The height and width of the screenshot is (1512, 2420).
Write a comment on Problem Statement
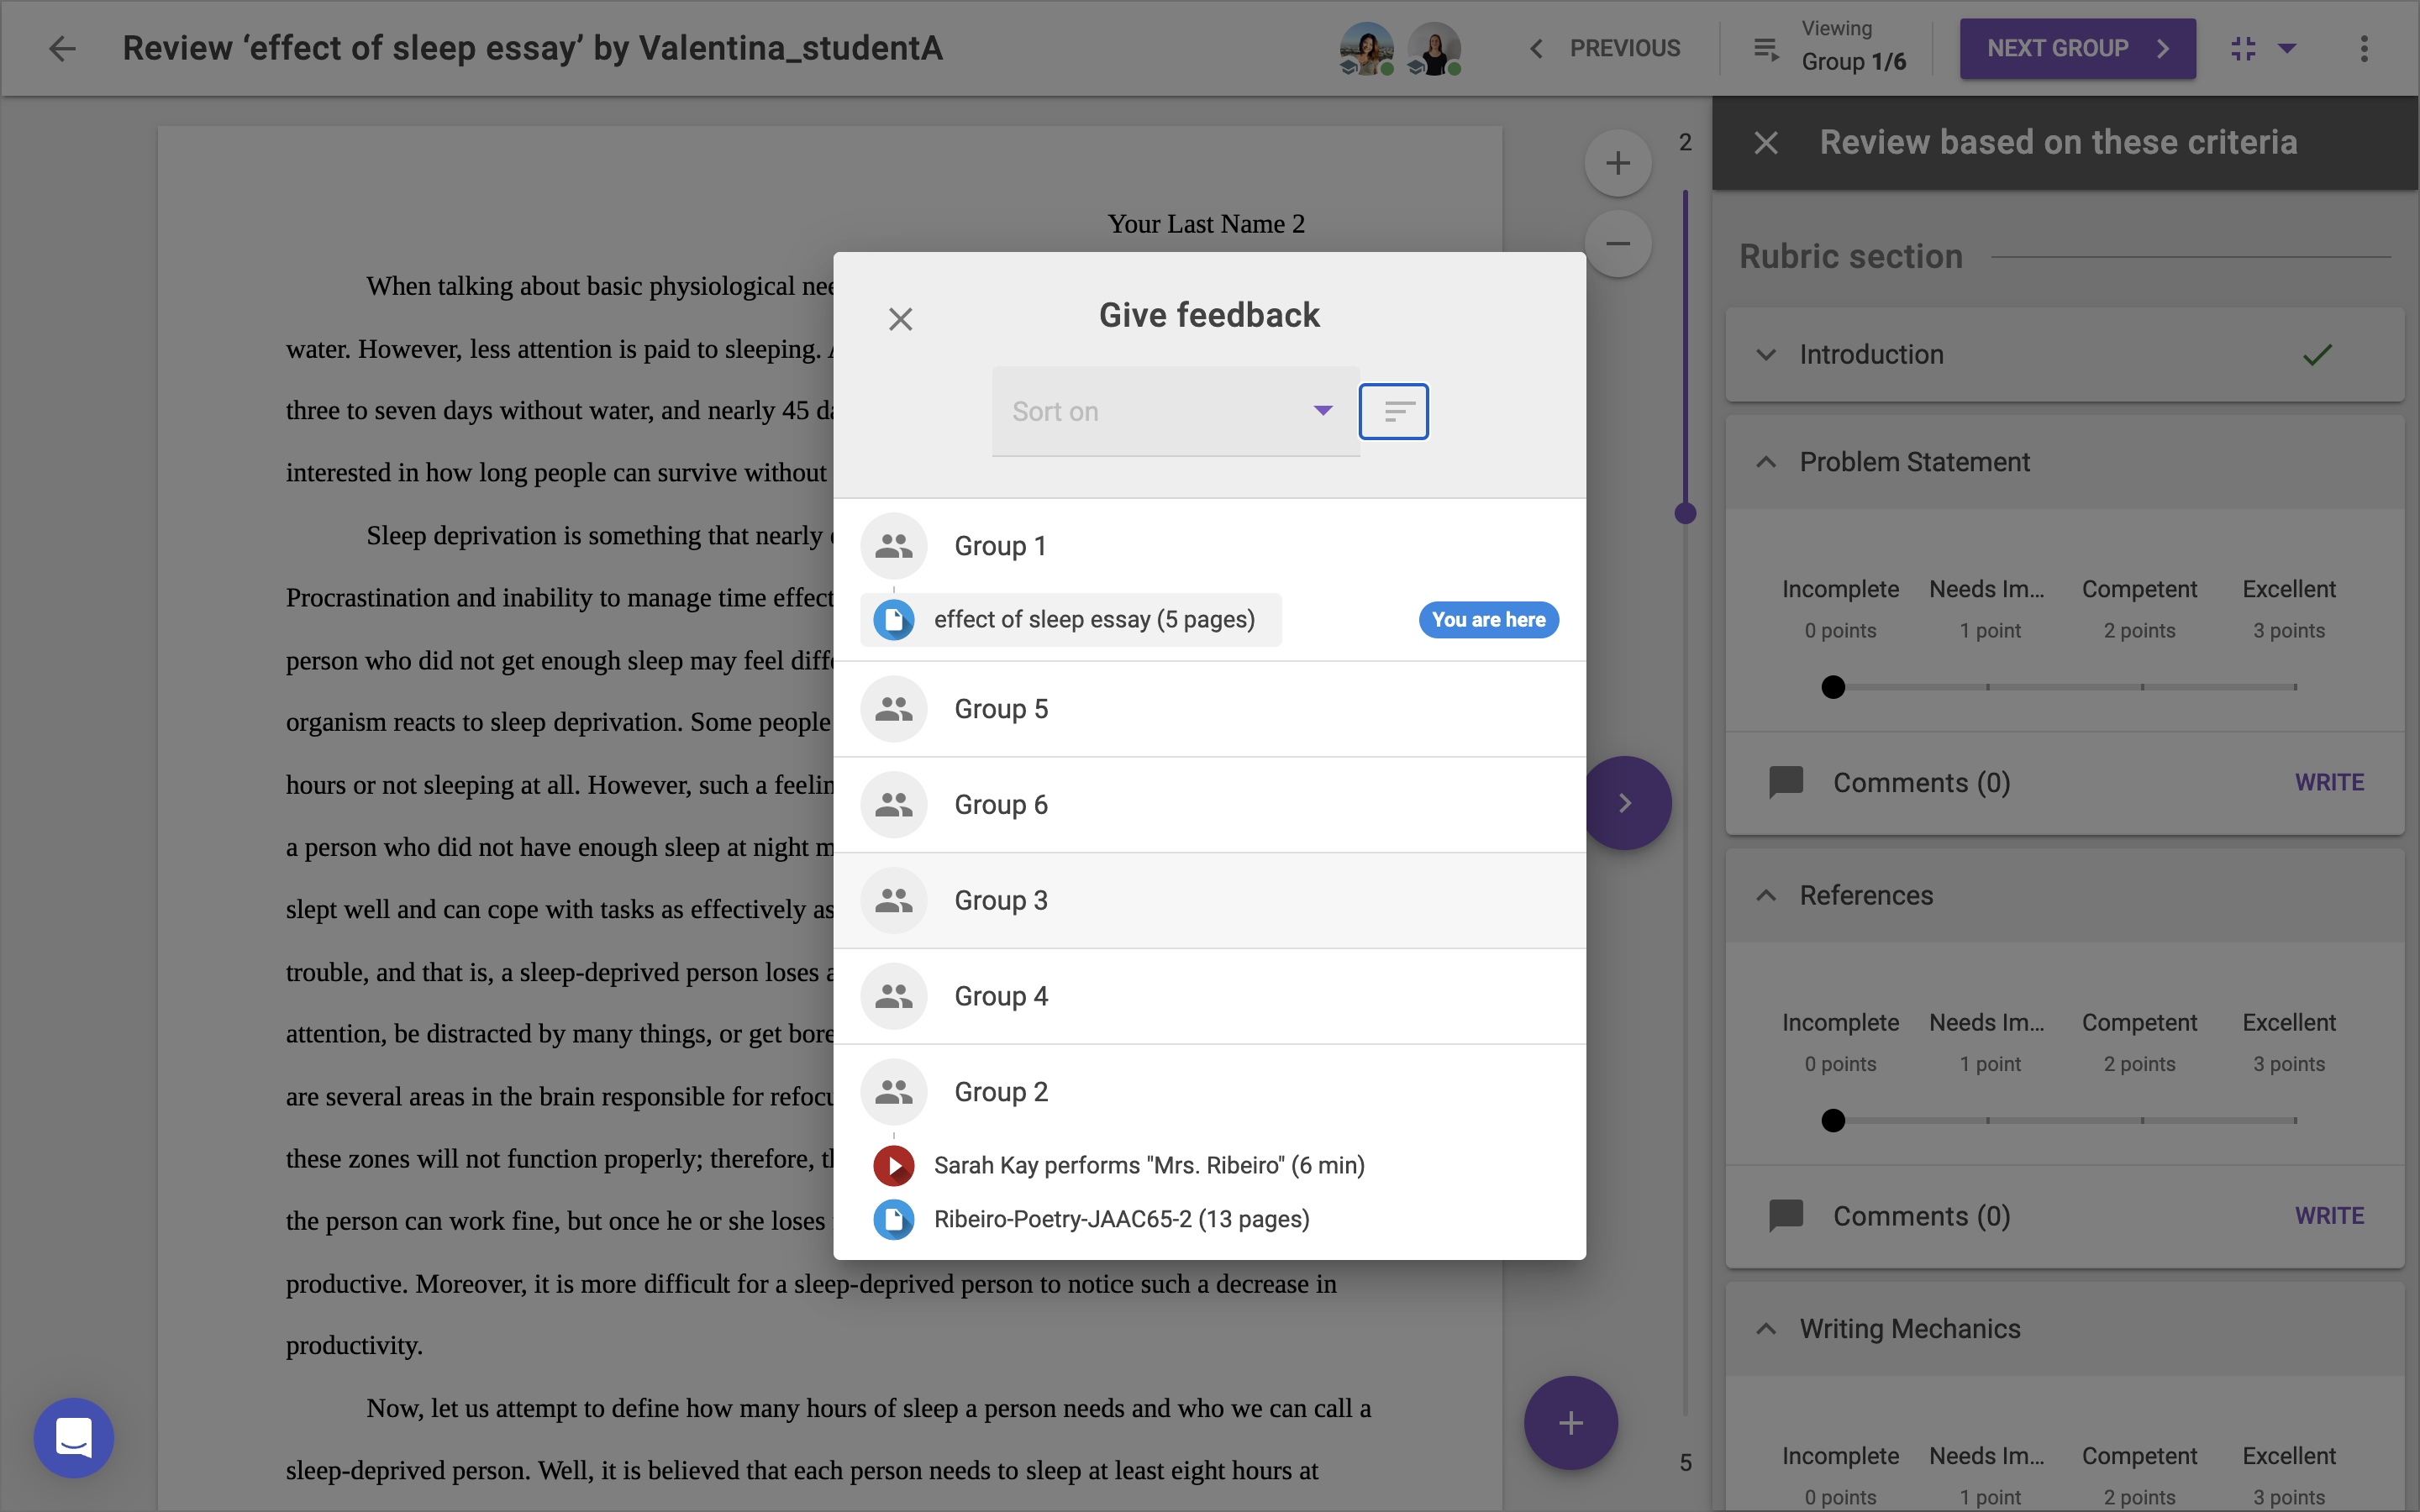(2329, 782)
